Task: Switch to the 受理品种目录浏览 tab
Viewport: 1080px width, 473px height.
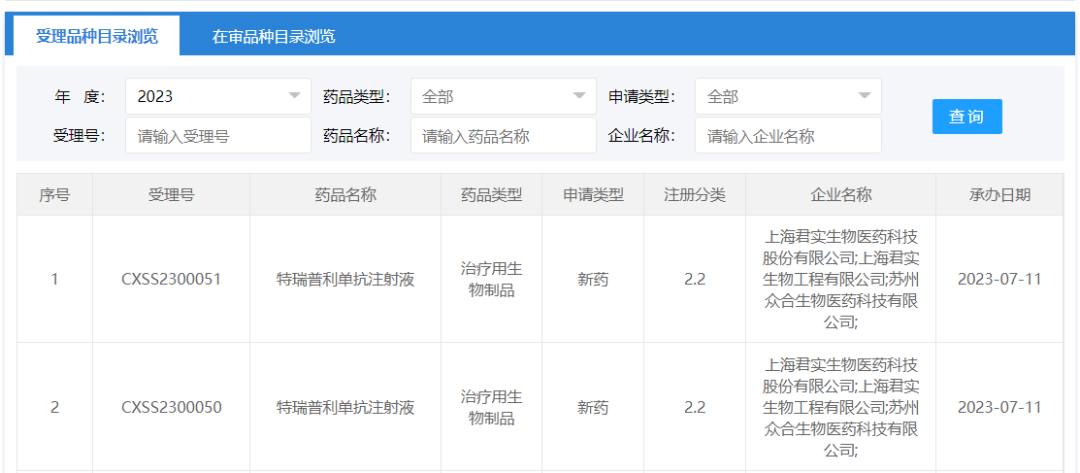Action: 97,37
